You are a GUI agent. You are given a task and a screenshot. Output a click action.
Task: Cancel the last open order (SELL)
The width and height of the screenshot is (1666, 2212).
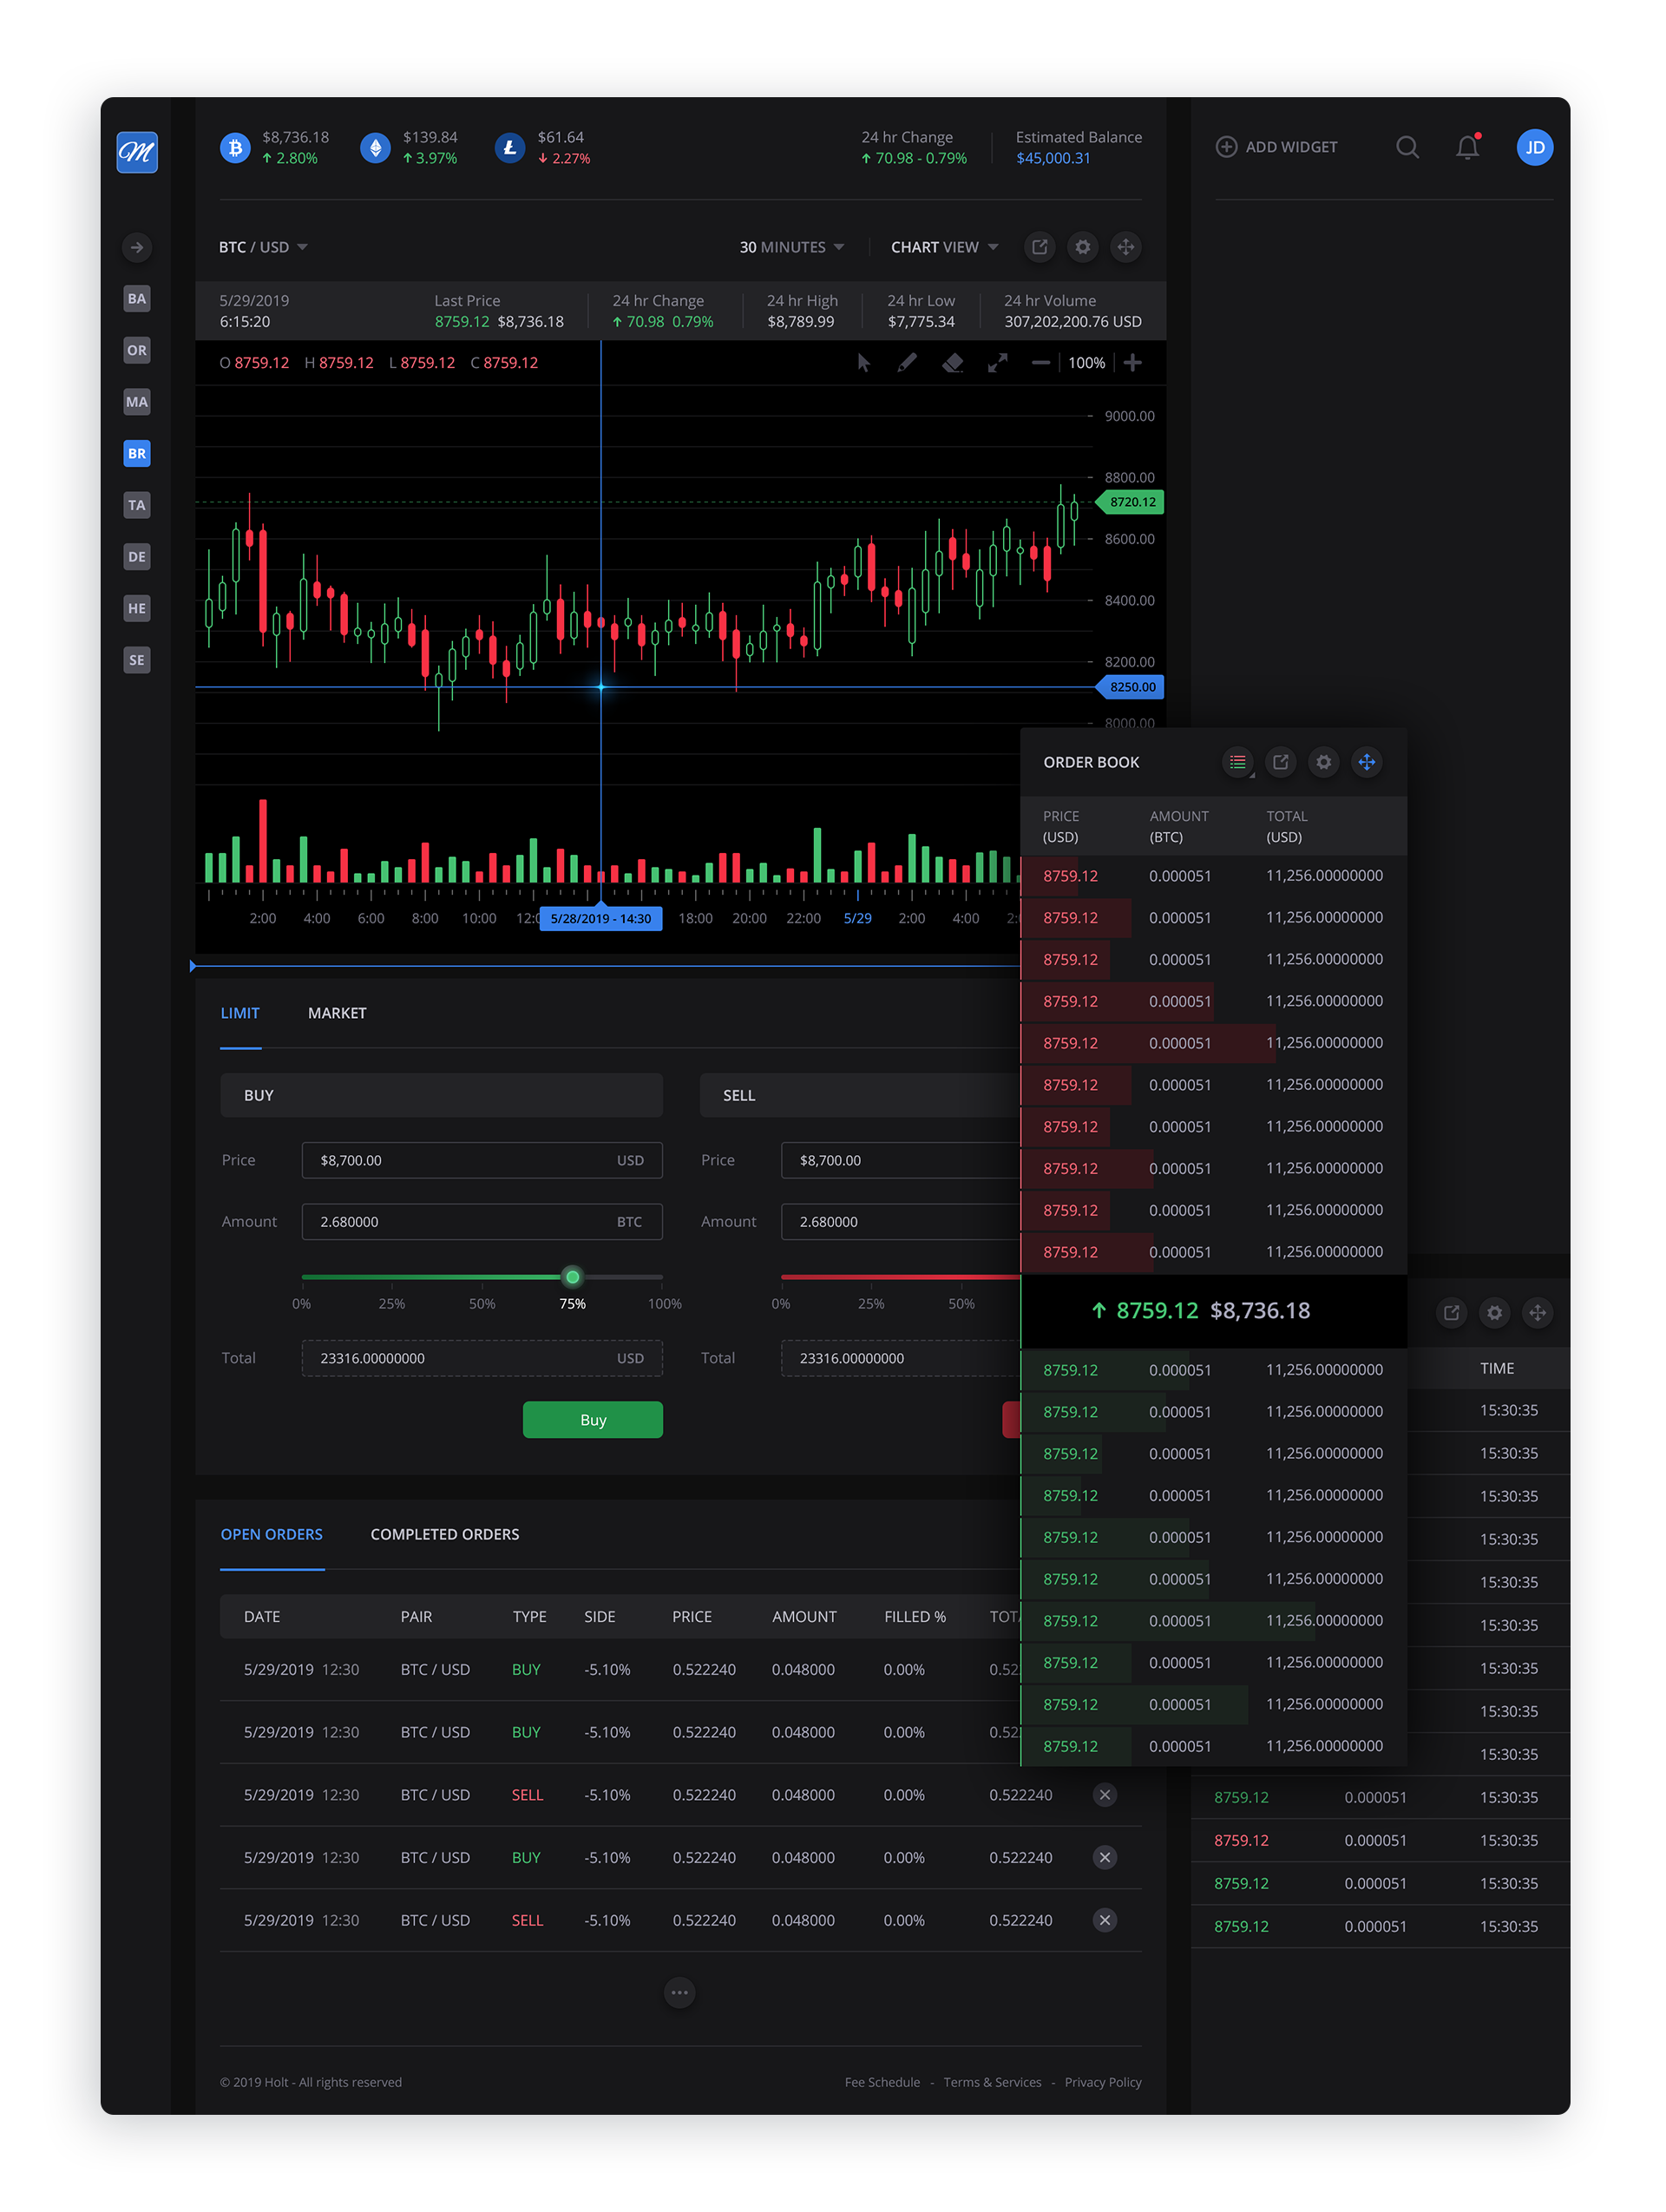click(1105, 1920)
